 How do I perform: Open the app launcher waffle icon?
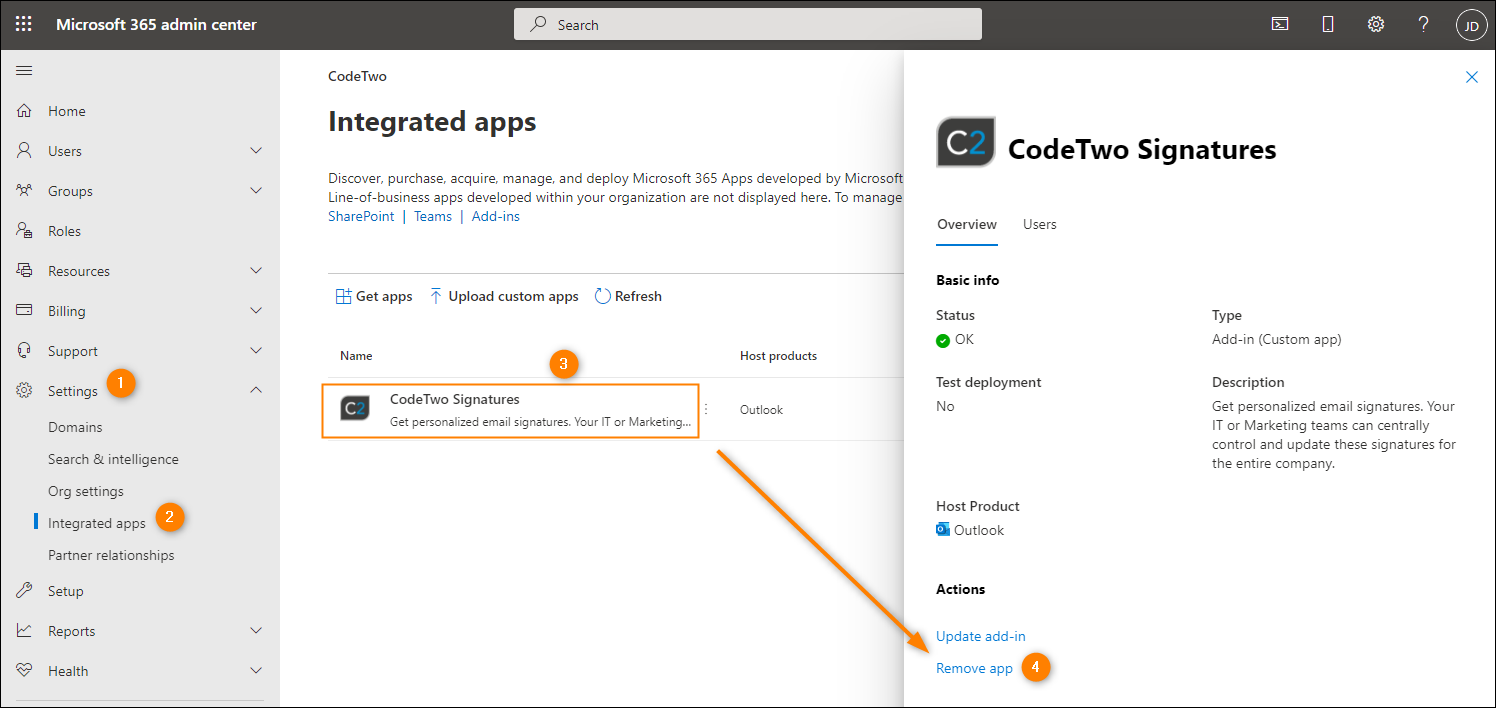[24, 24]
